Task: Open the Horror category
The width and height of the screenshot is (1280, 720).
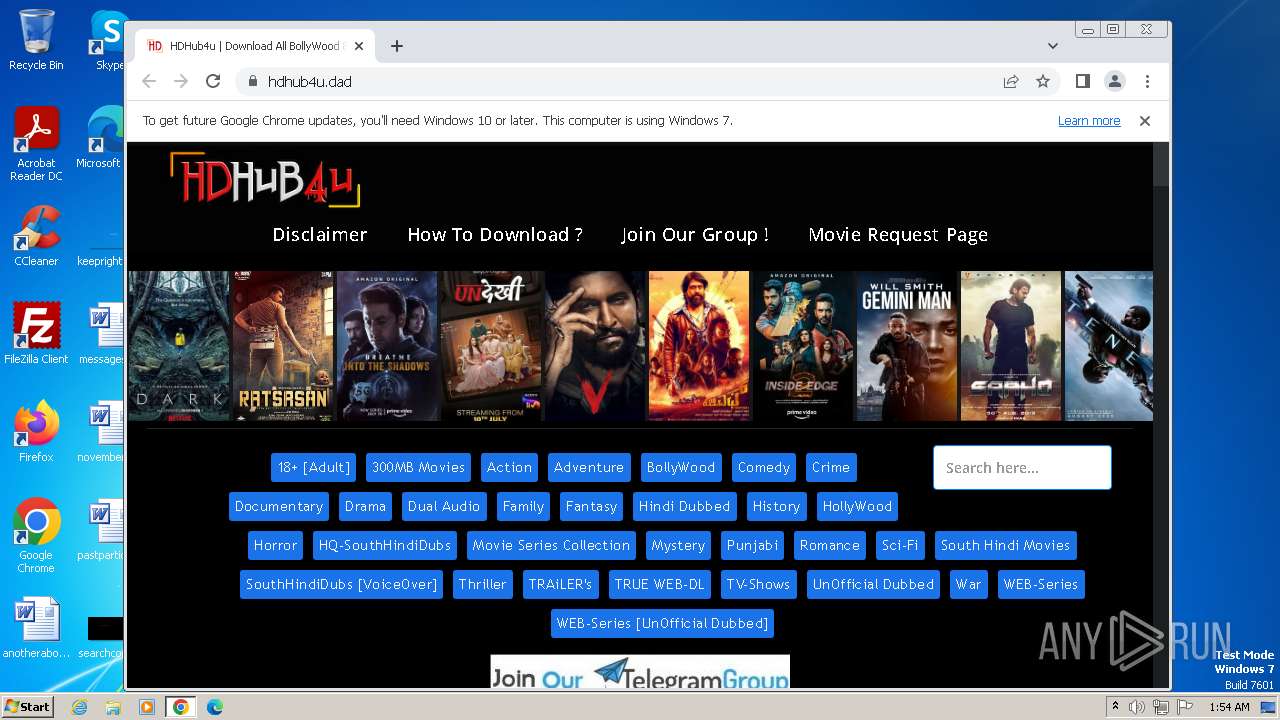Action: point(275,545)
